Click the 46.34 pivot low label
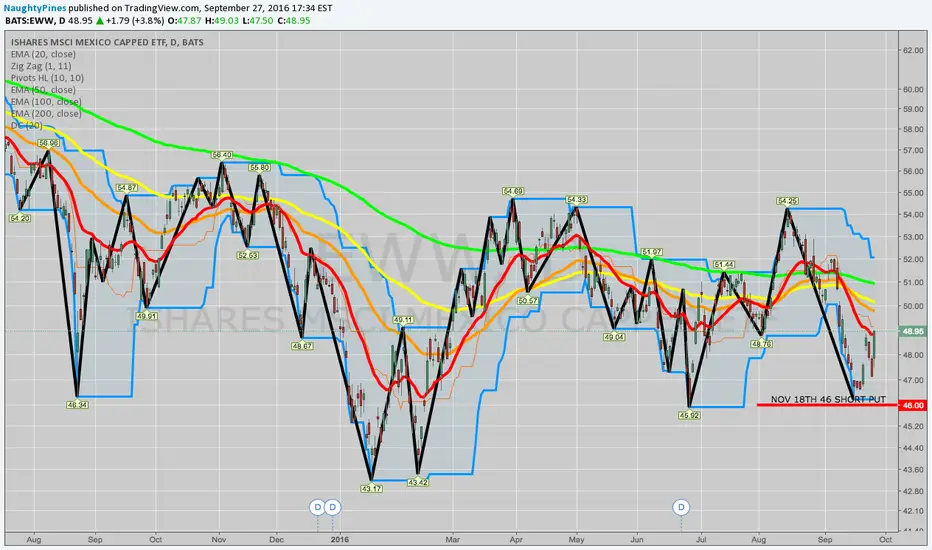The image size is (932, 550). coord(77,405)
